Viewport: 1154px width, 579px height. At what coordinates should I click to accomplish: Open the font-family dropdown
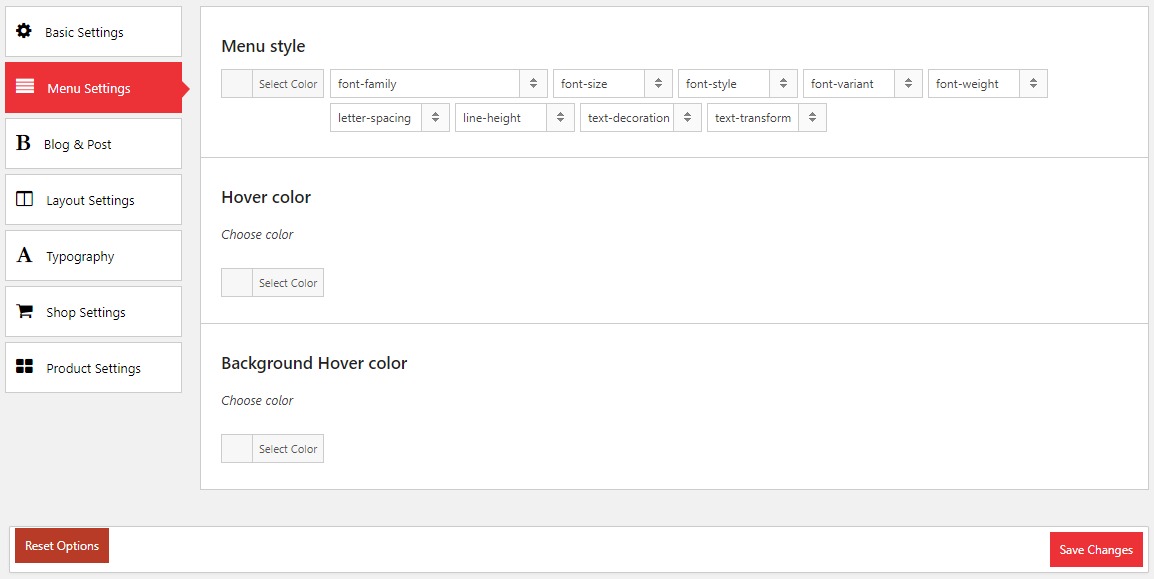[x=438, y=84]
